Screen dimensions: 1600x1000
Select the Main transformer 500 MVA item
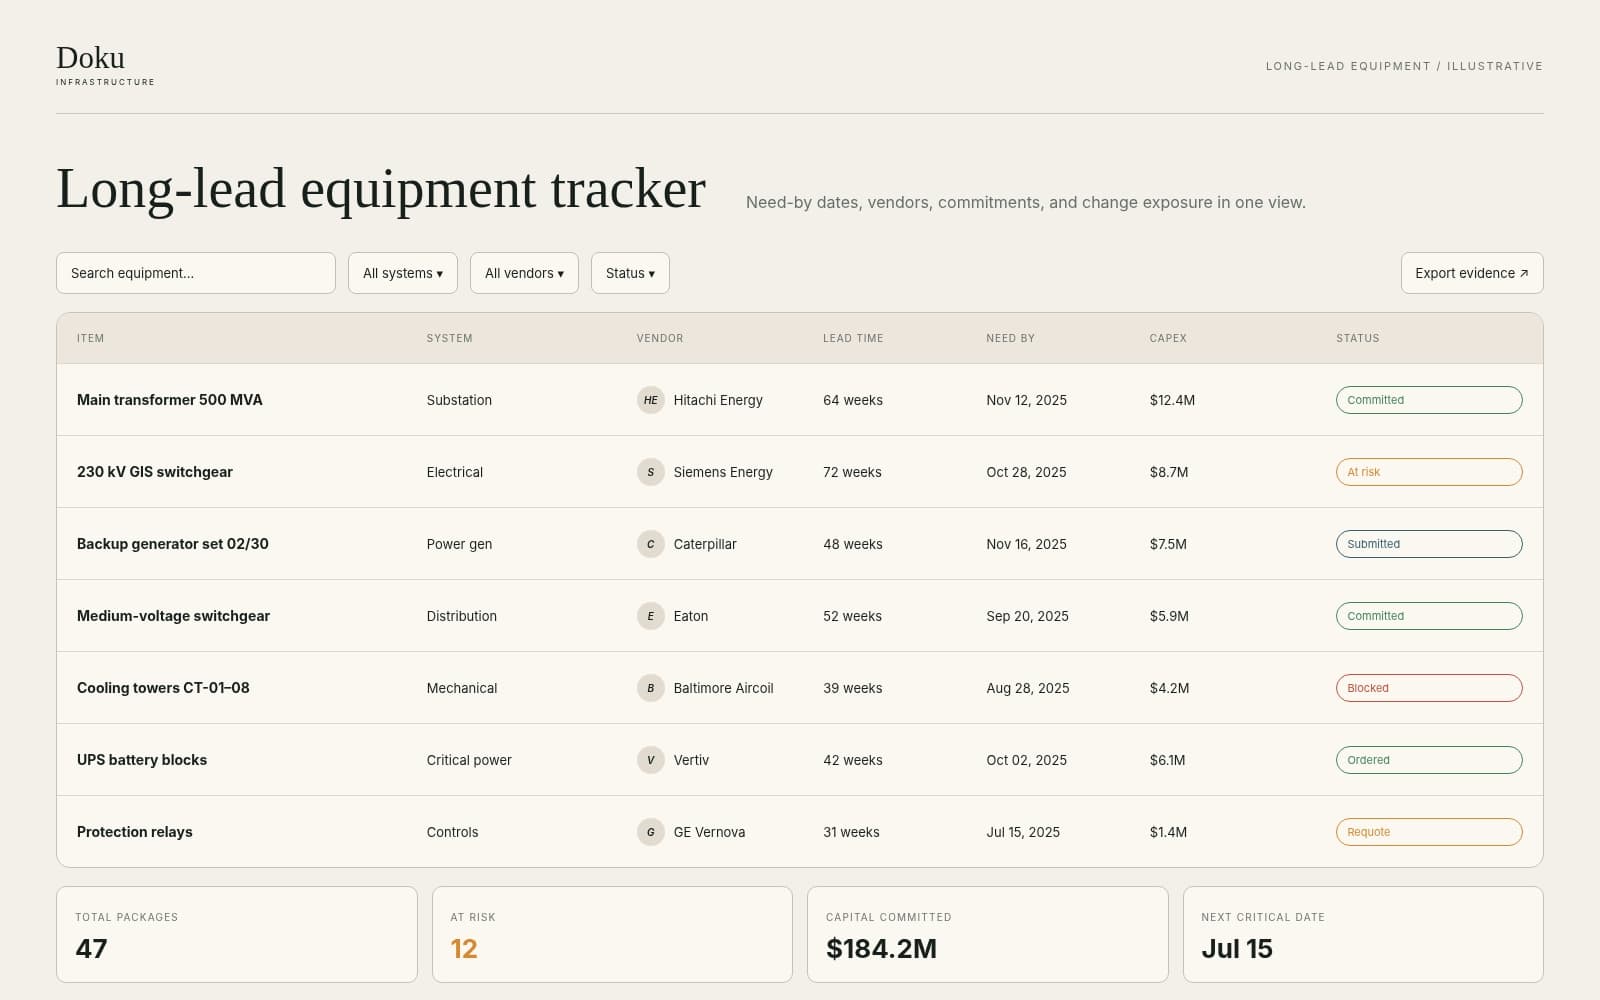click(x=170, y=400)
